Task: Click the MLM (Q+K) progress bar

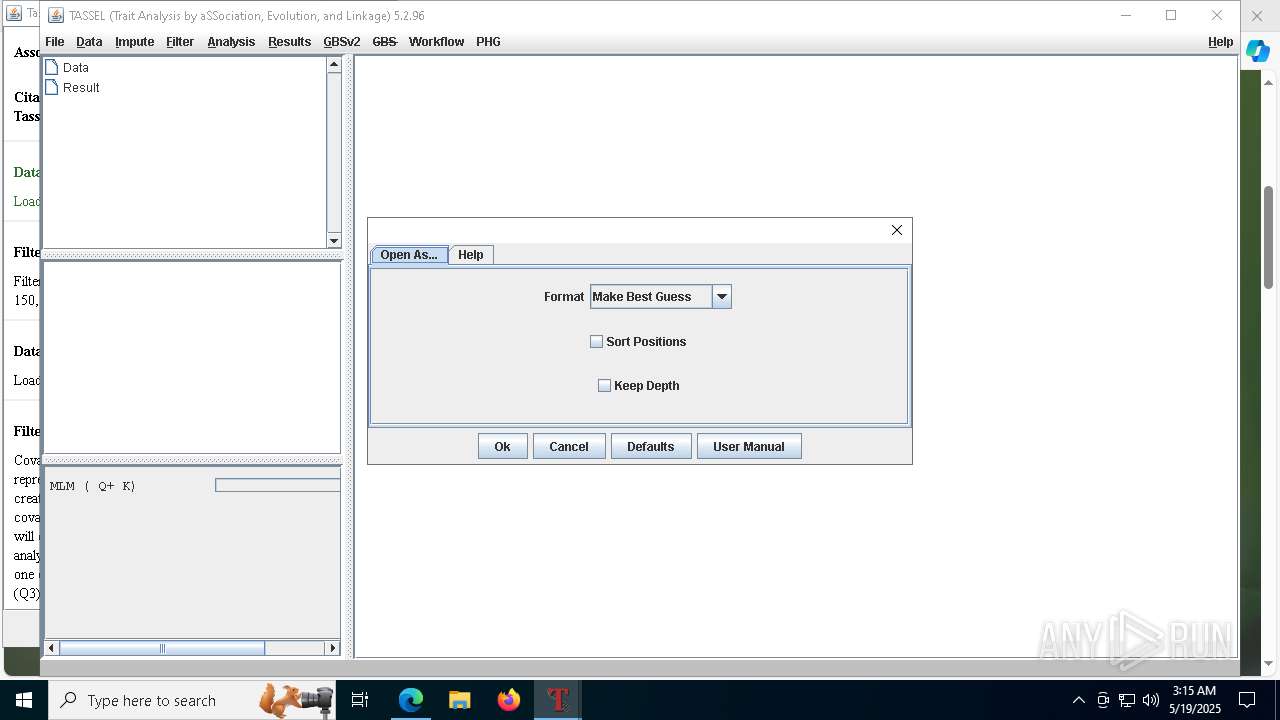Action: (x=278, y=485)
